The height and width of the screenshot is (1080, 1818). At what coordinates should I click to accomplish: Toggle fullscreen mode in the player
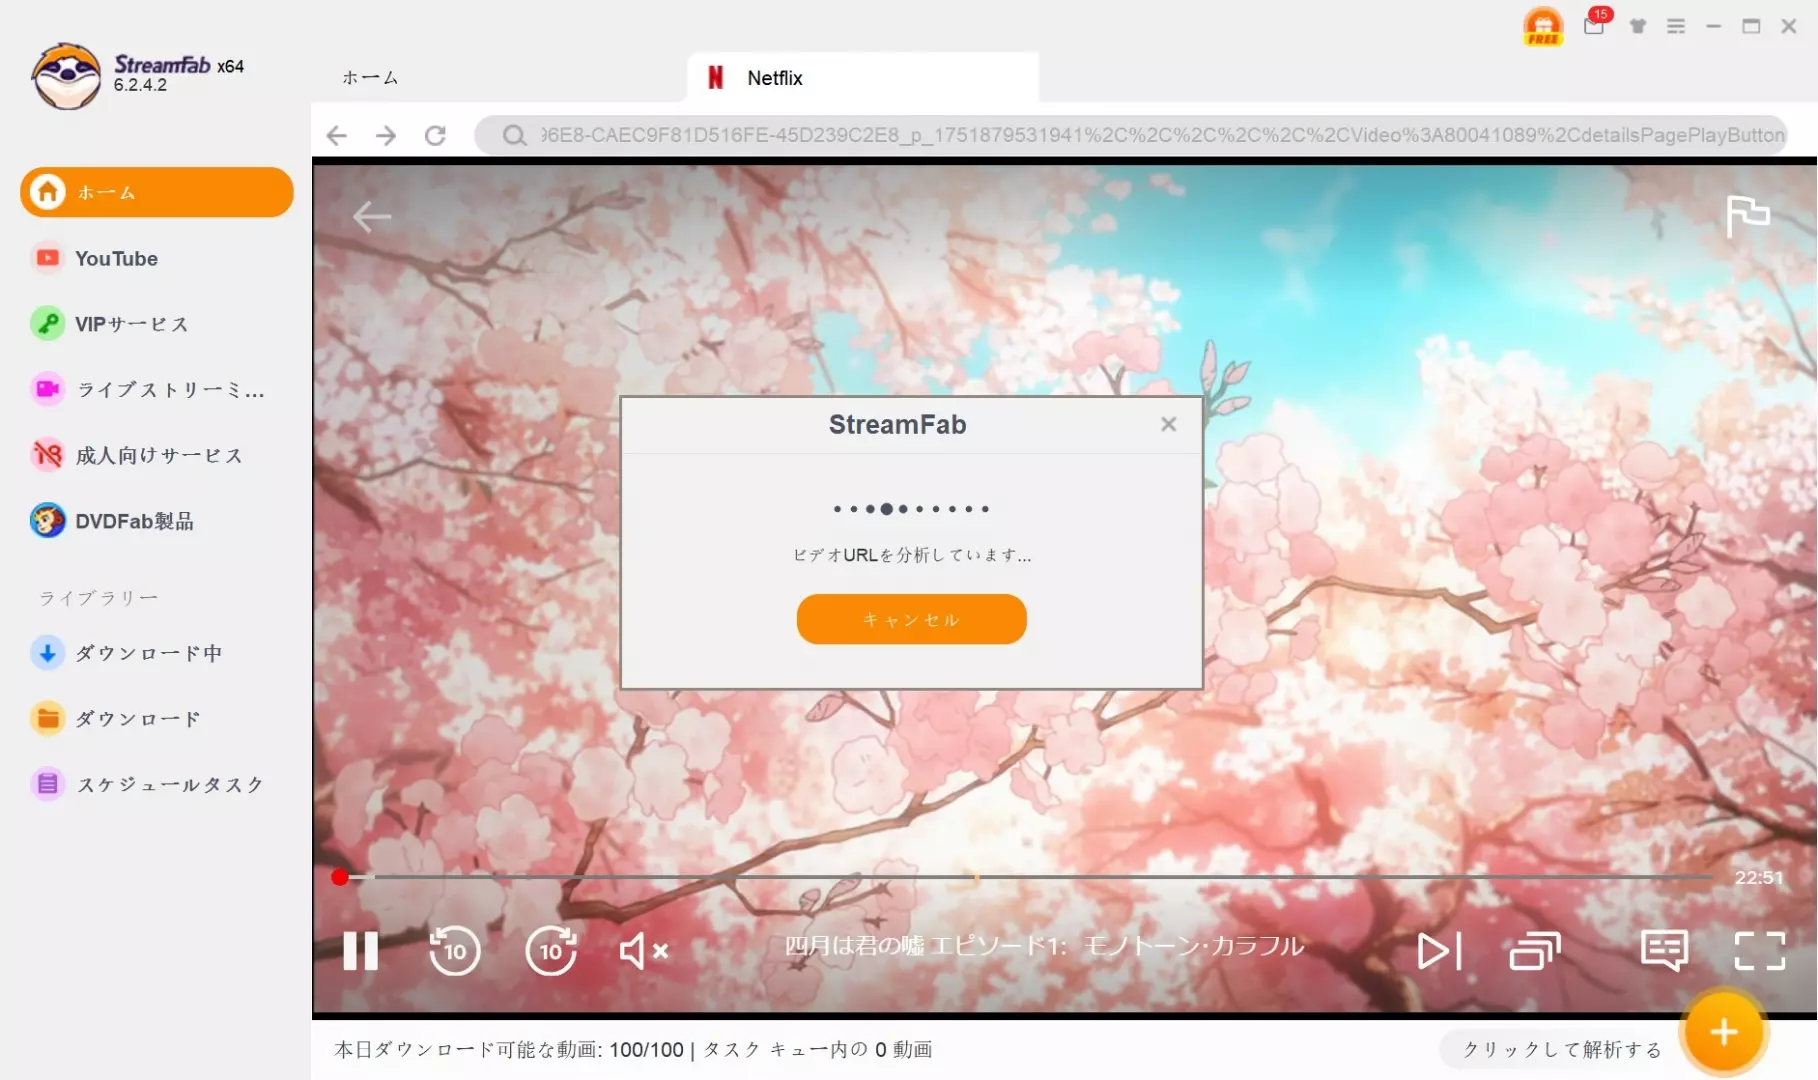1760,951
